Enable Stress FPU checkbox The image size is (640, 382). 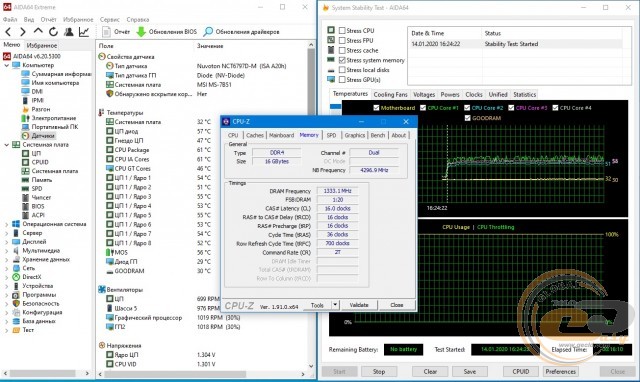pos(342,40)
